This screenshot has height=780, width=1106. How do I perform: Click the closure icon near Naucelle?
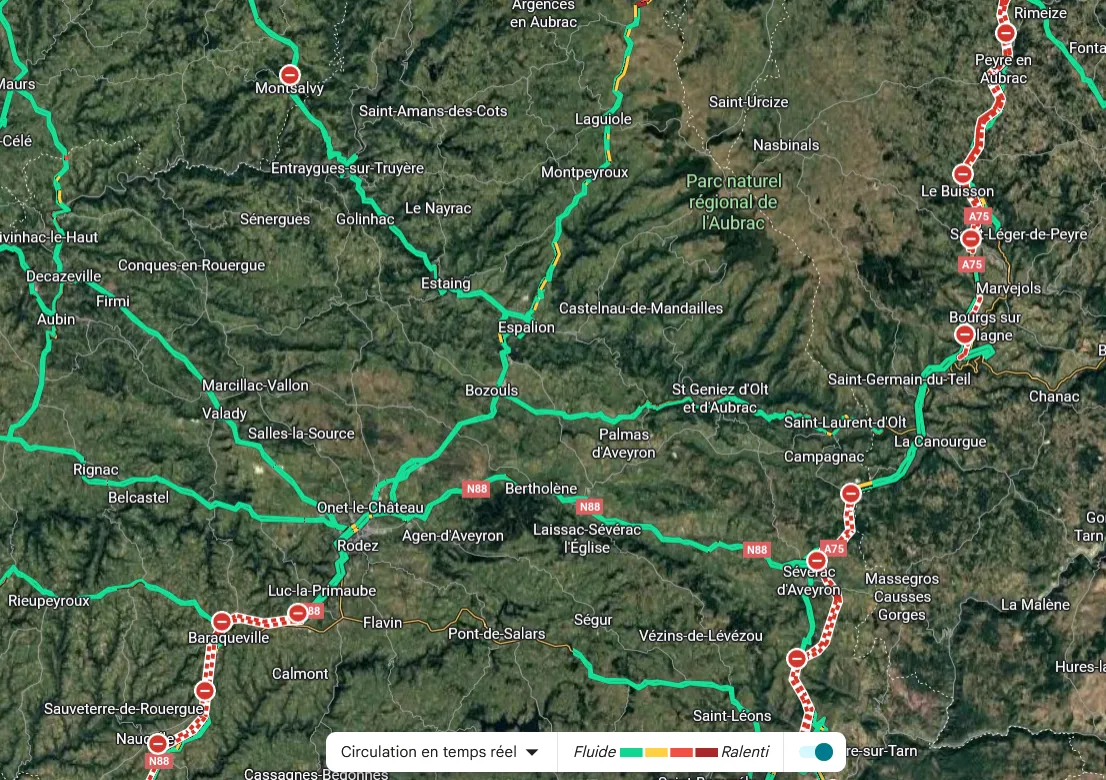[158, 743]
